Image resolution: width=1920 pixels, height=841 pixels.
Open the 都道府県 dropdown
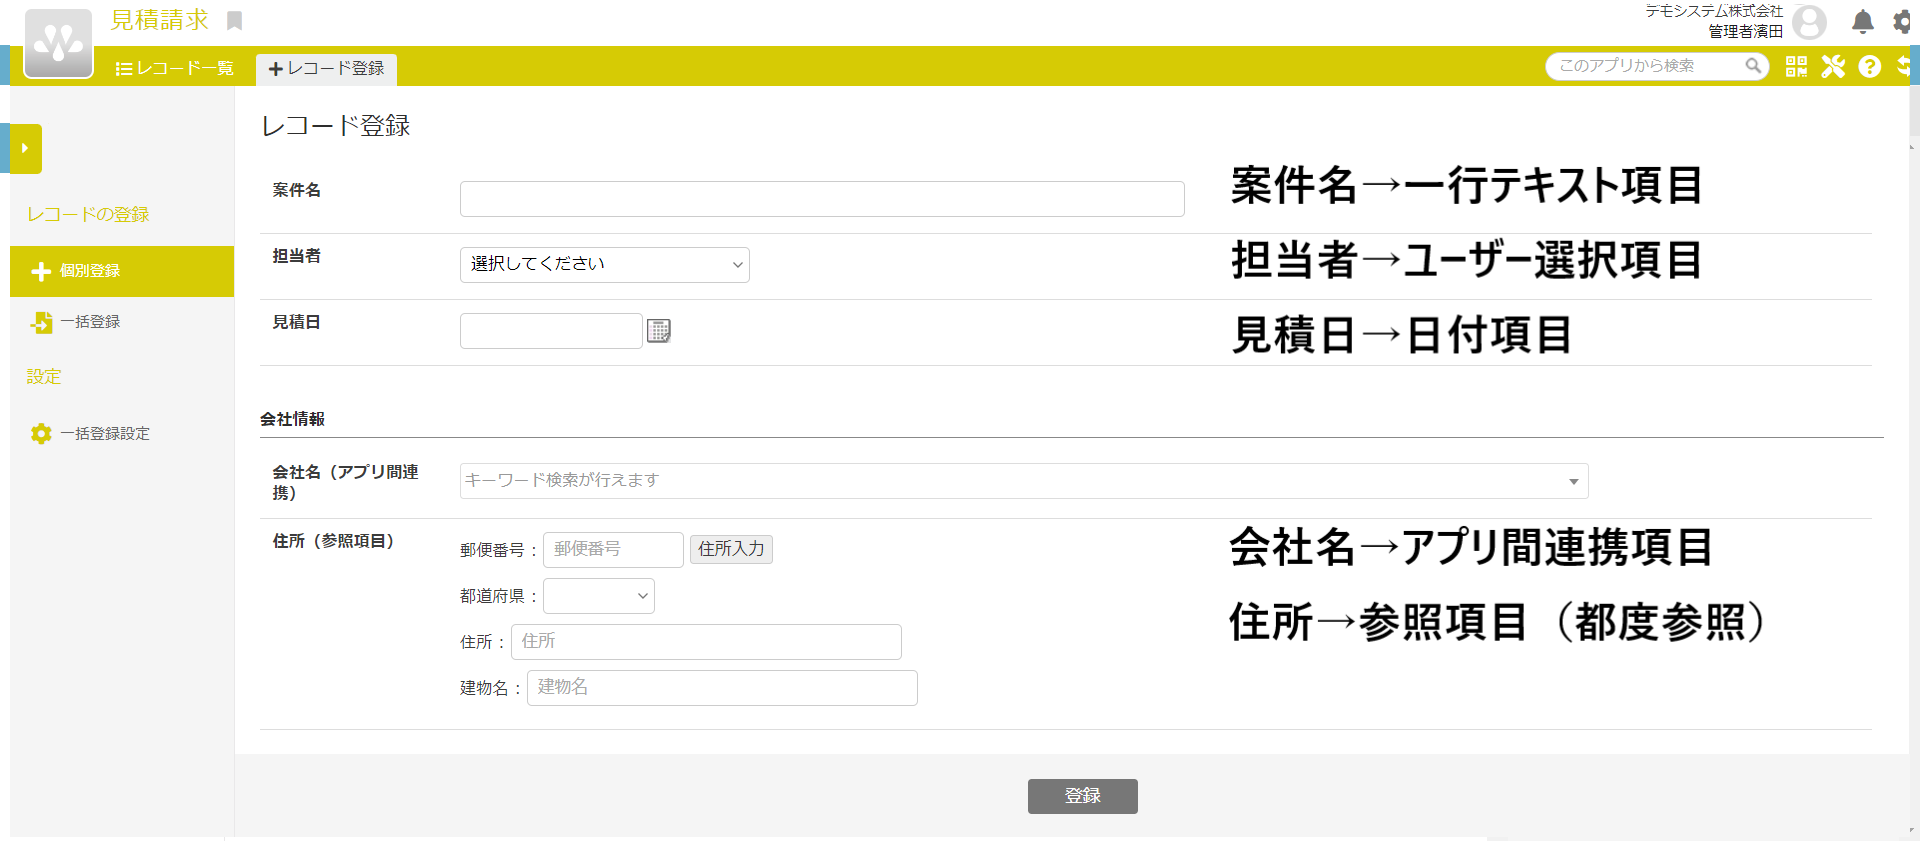tap(598, 596)
